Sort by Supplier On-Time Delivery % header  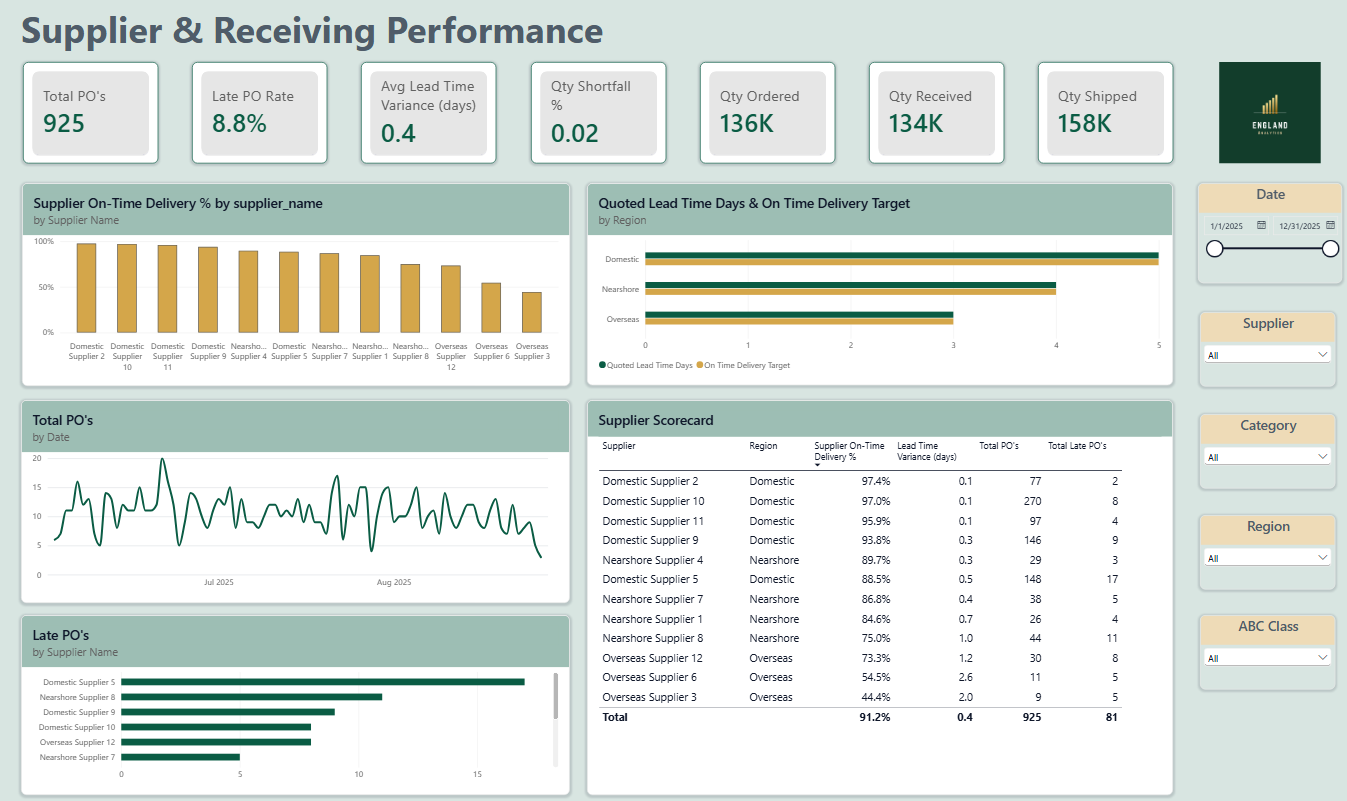pos(850,451)
